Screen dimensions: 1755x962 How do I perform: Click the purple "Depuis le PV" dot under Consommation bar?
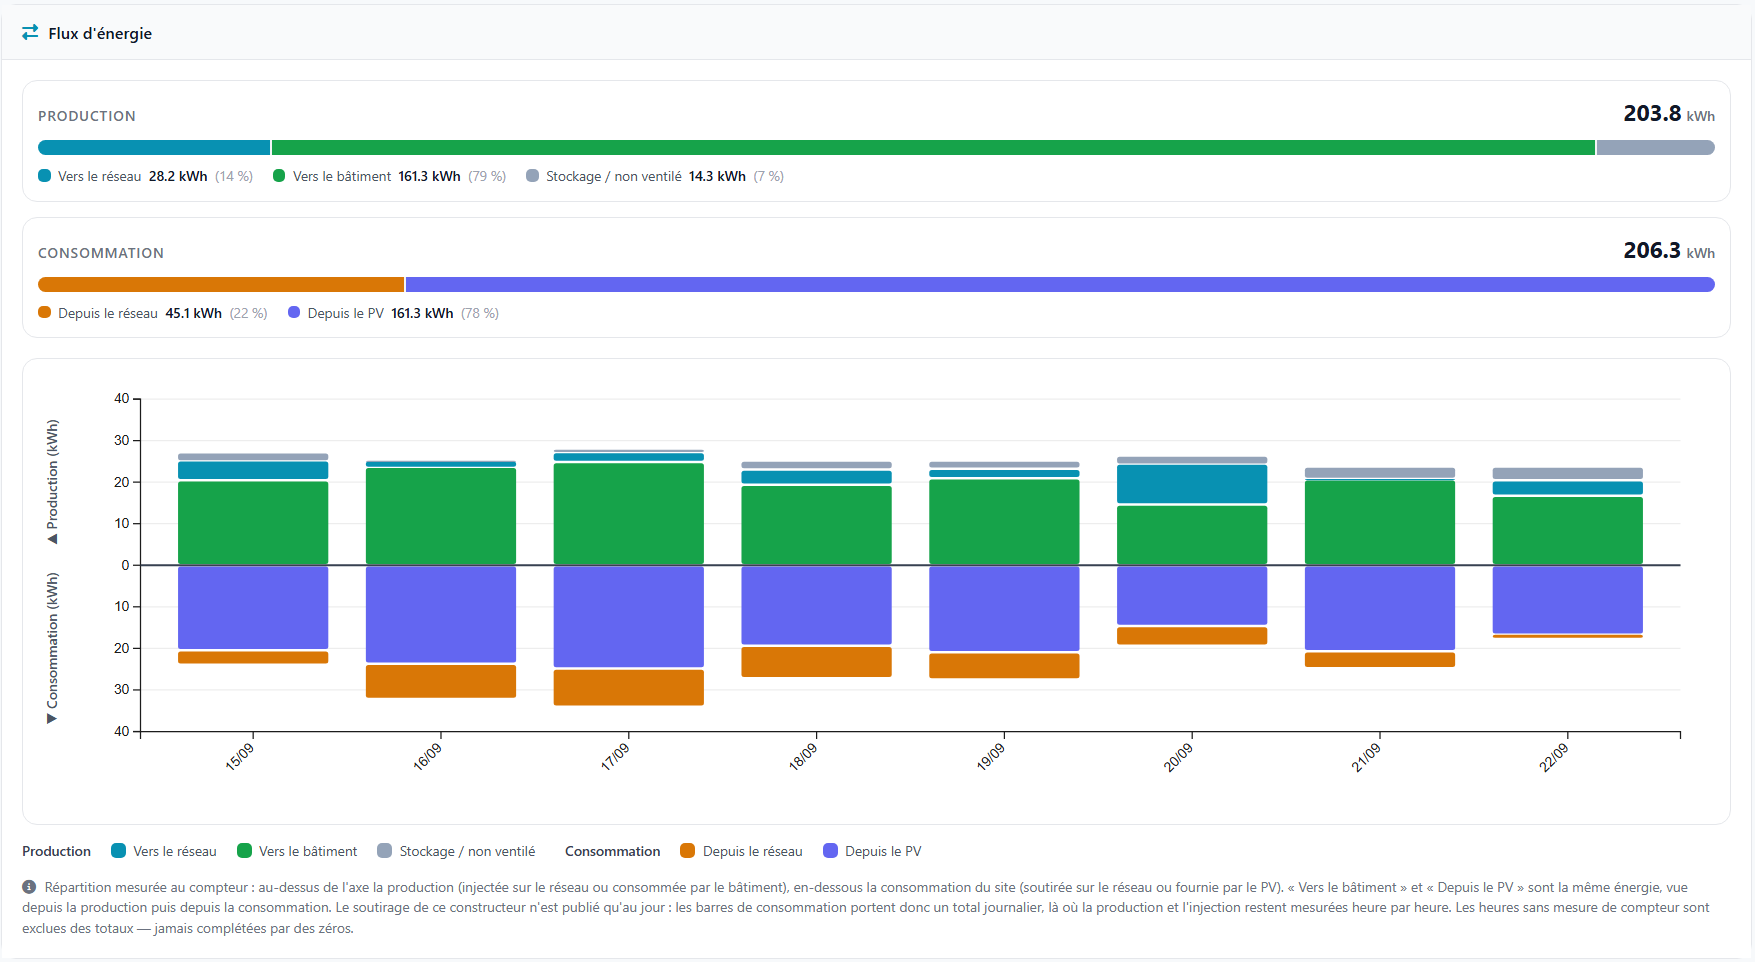tap(294, 312)
